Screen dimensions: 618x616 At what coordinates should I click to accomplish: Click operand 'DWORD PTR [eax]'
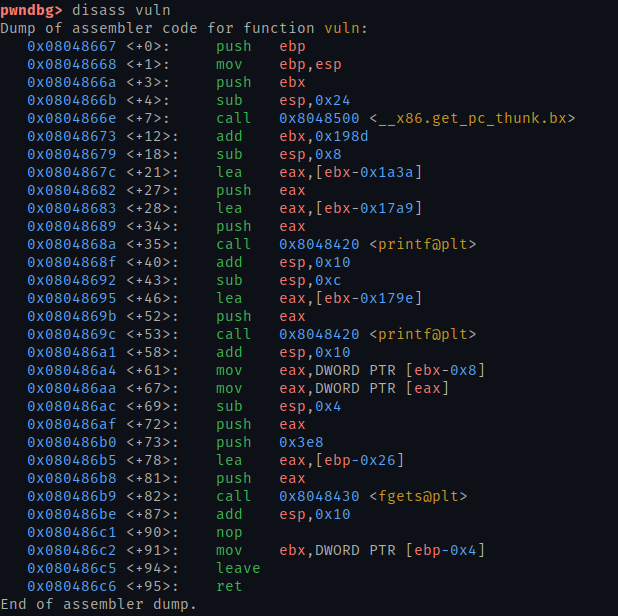pyautogui.click(x=382, y=389)
